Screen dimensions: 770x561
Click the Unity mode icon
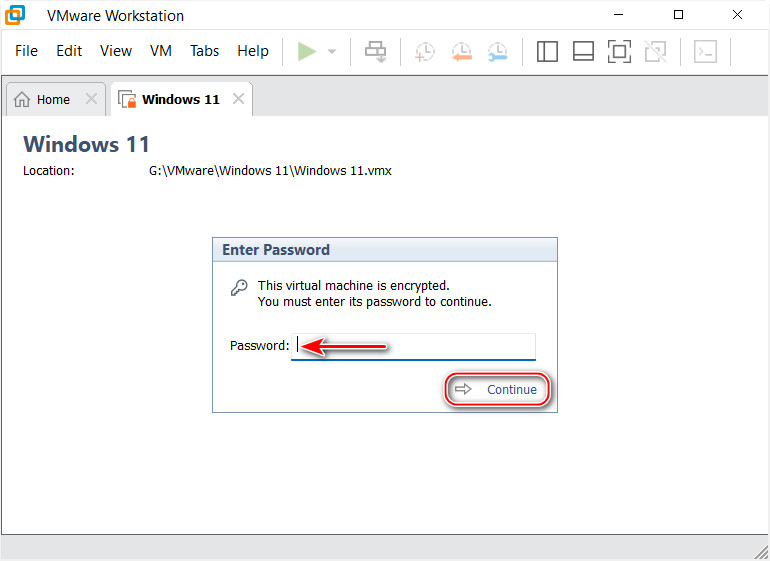tap(656, 51)
